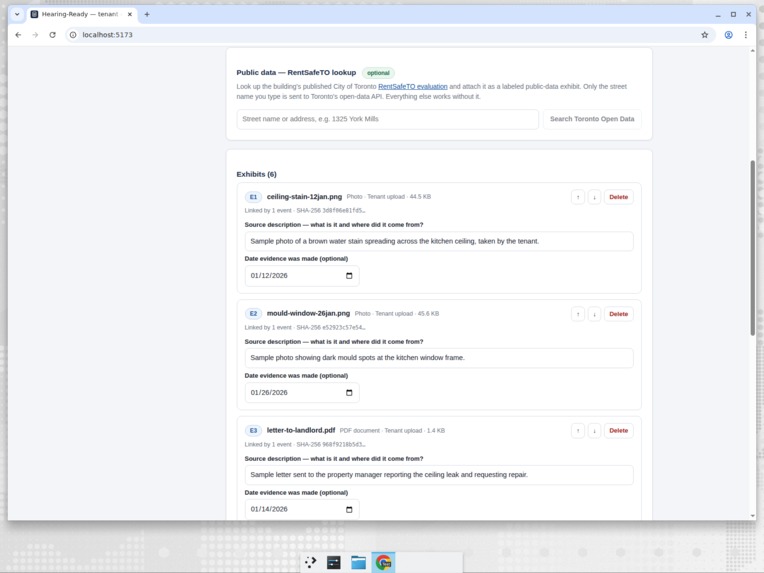The image size is (764, 573).
Task: Open browser profile menu
Action: (728, 35)
